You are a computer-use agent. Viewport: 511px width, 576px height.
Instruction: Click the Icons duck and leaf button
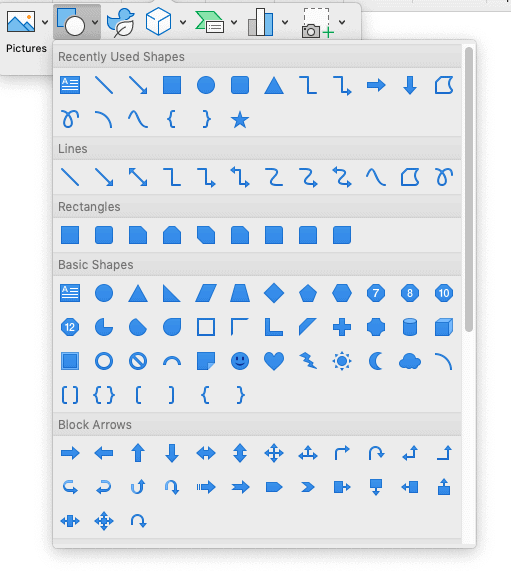coord(121,22)
